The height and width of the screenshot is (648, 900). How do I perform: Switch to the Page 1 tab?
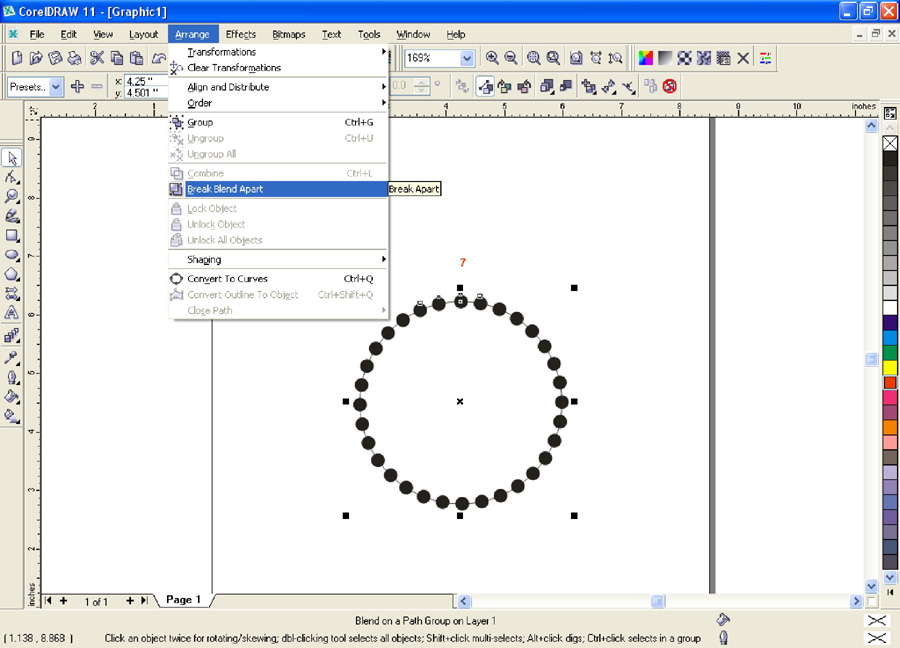coord(183,600)
